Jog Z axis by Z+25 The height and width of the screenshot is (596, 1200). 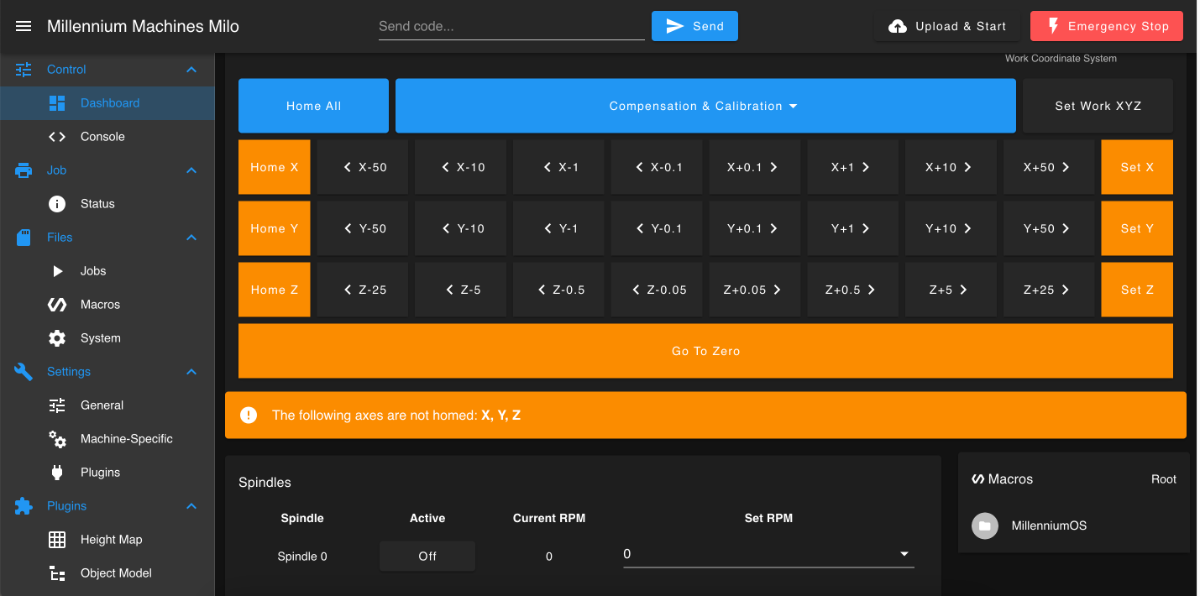tap(1048, 290)
